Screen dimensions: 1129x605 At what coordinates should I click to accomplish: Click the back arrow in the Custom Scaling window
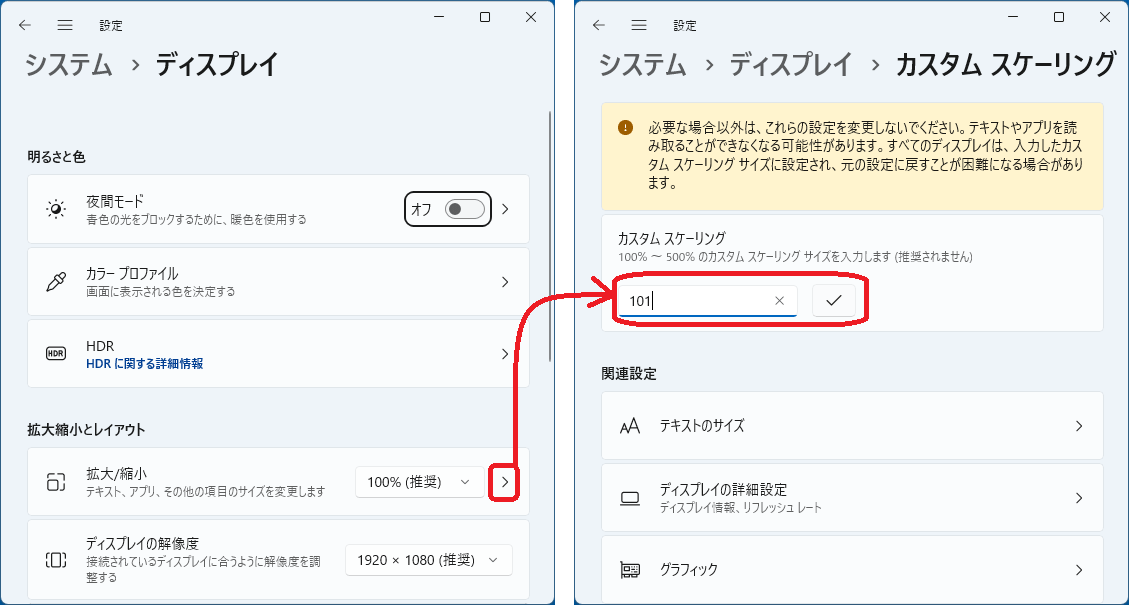[x=598, y=25]
